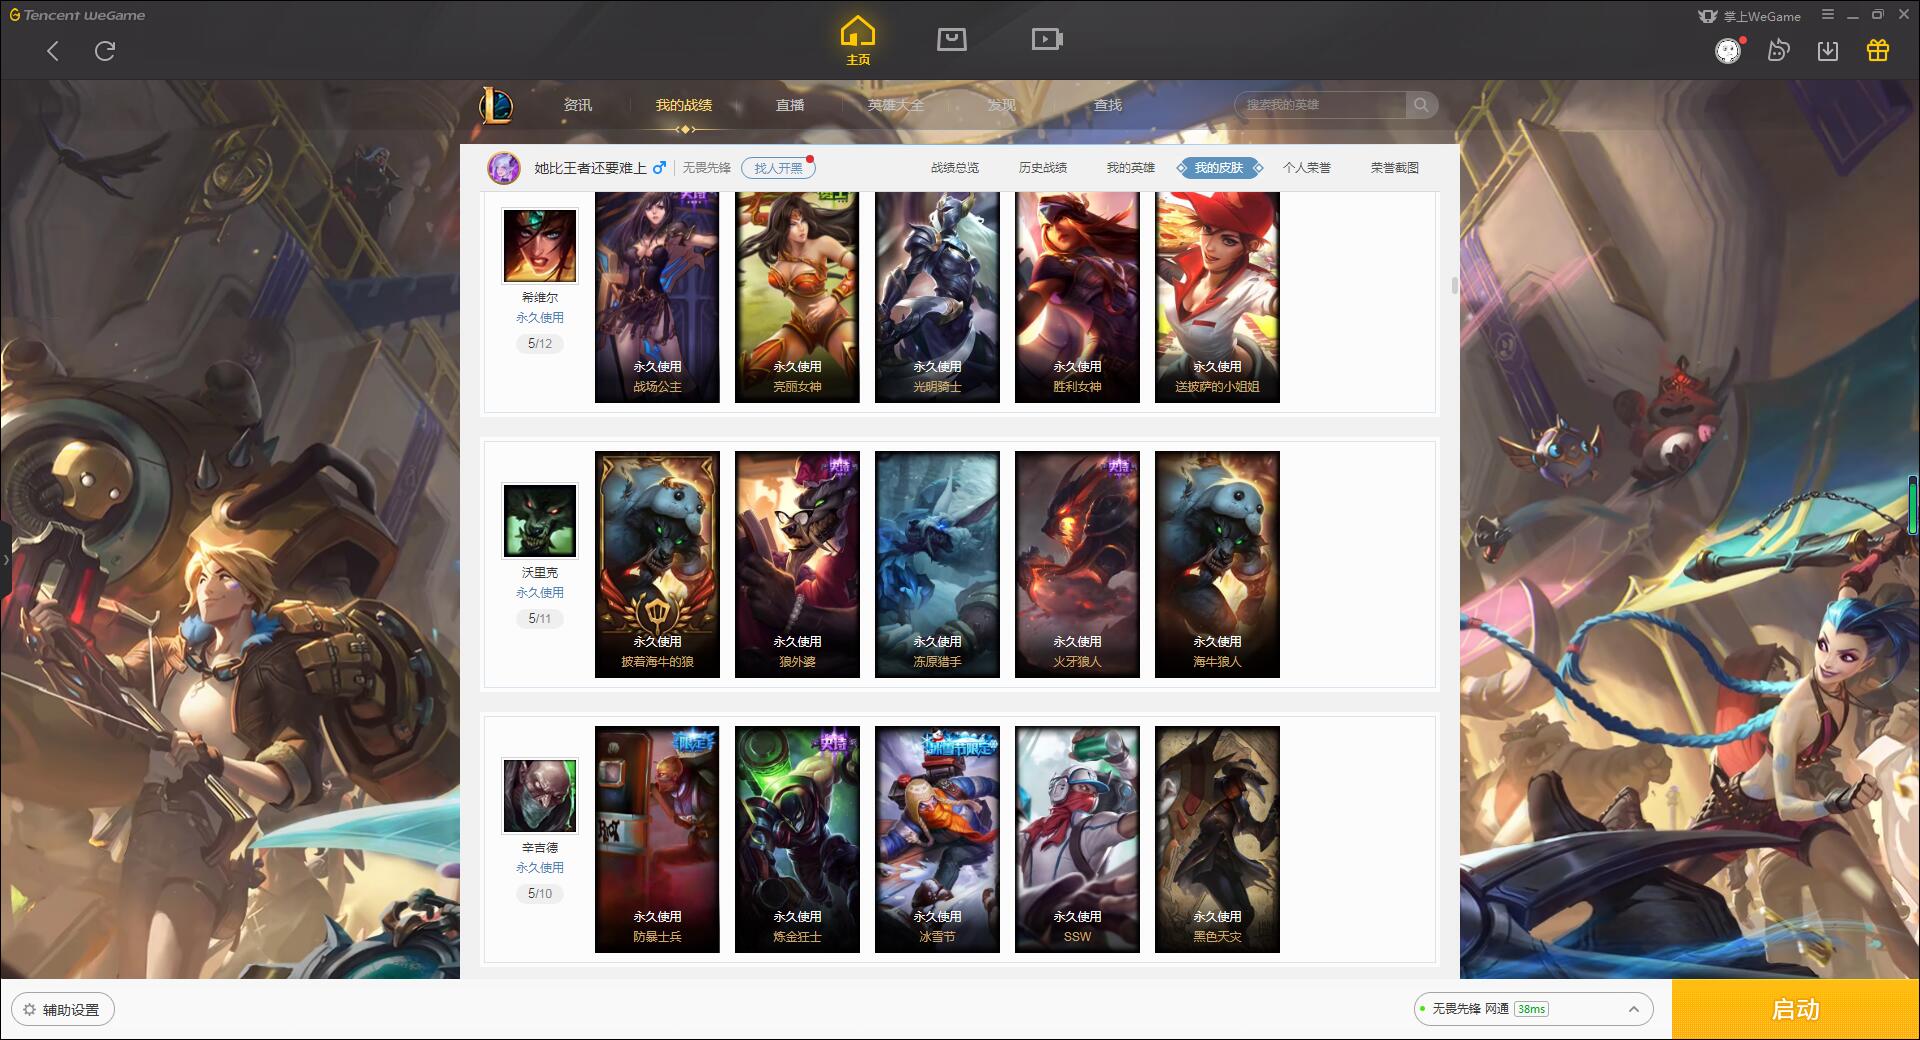Open the 光明骑士 skin card
This screenshot has width=1920, height=1040.
point(937,297)
